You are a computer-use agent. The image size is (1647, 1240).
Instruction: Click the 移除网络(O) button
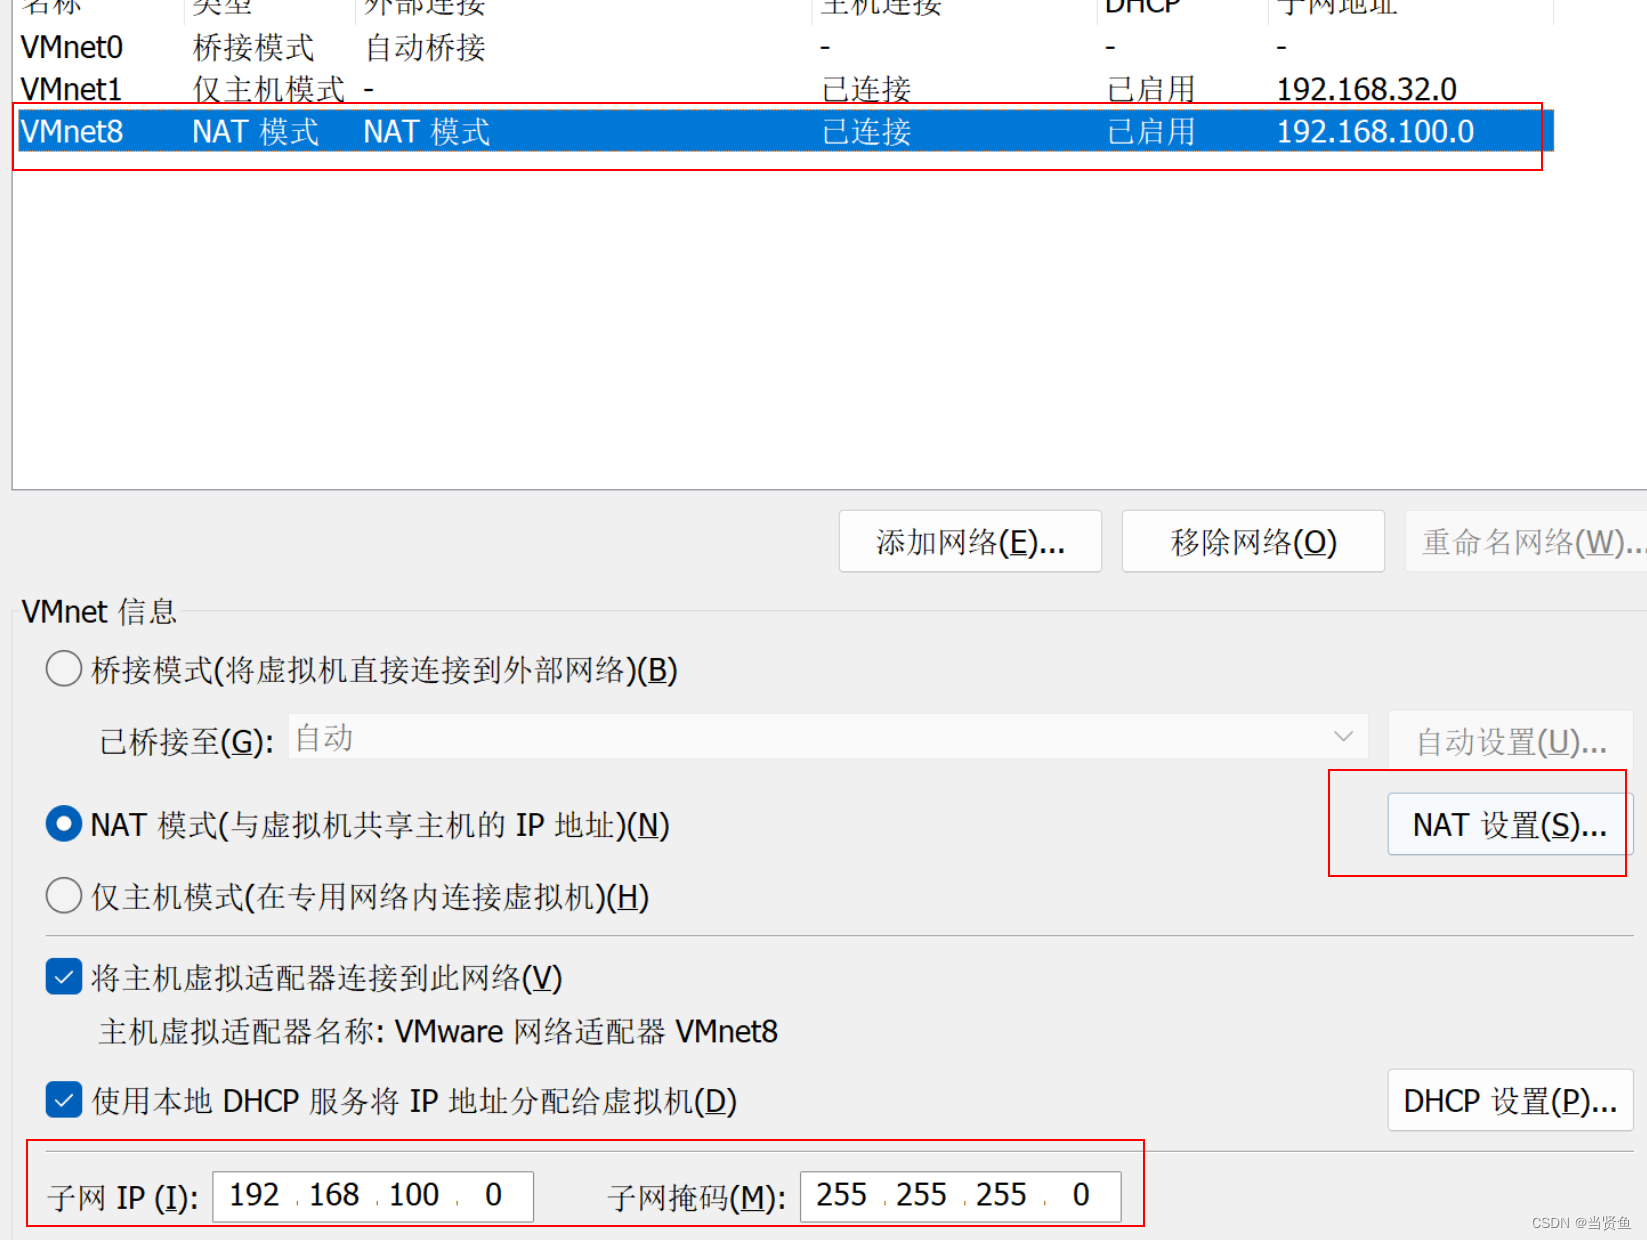[x=1252, y=541]
